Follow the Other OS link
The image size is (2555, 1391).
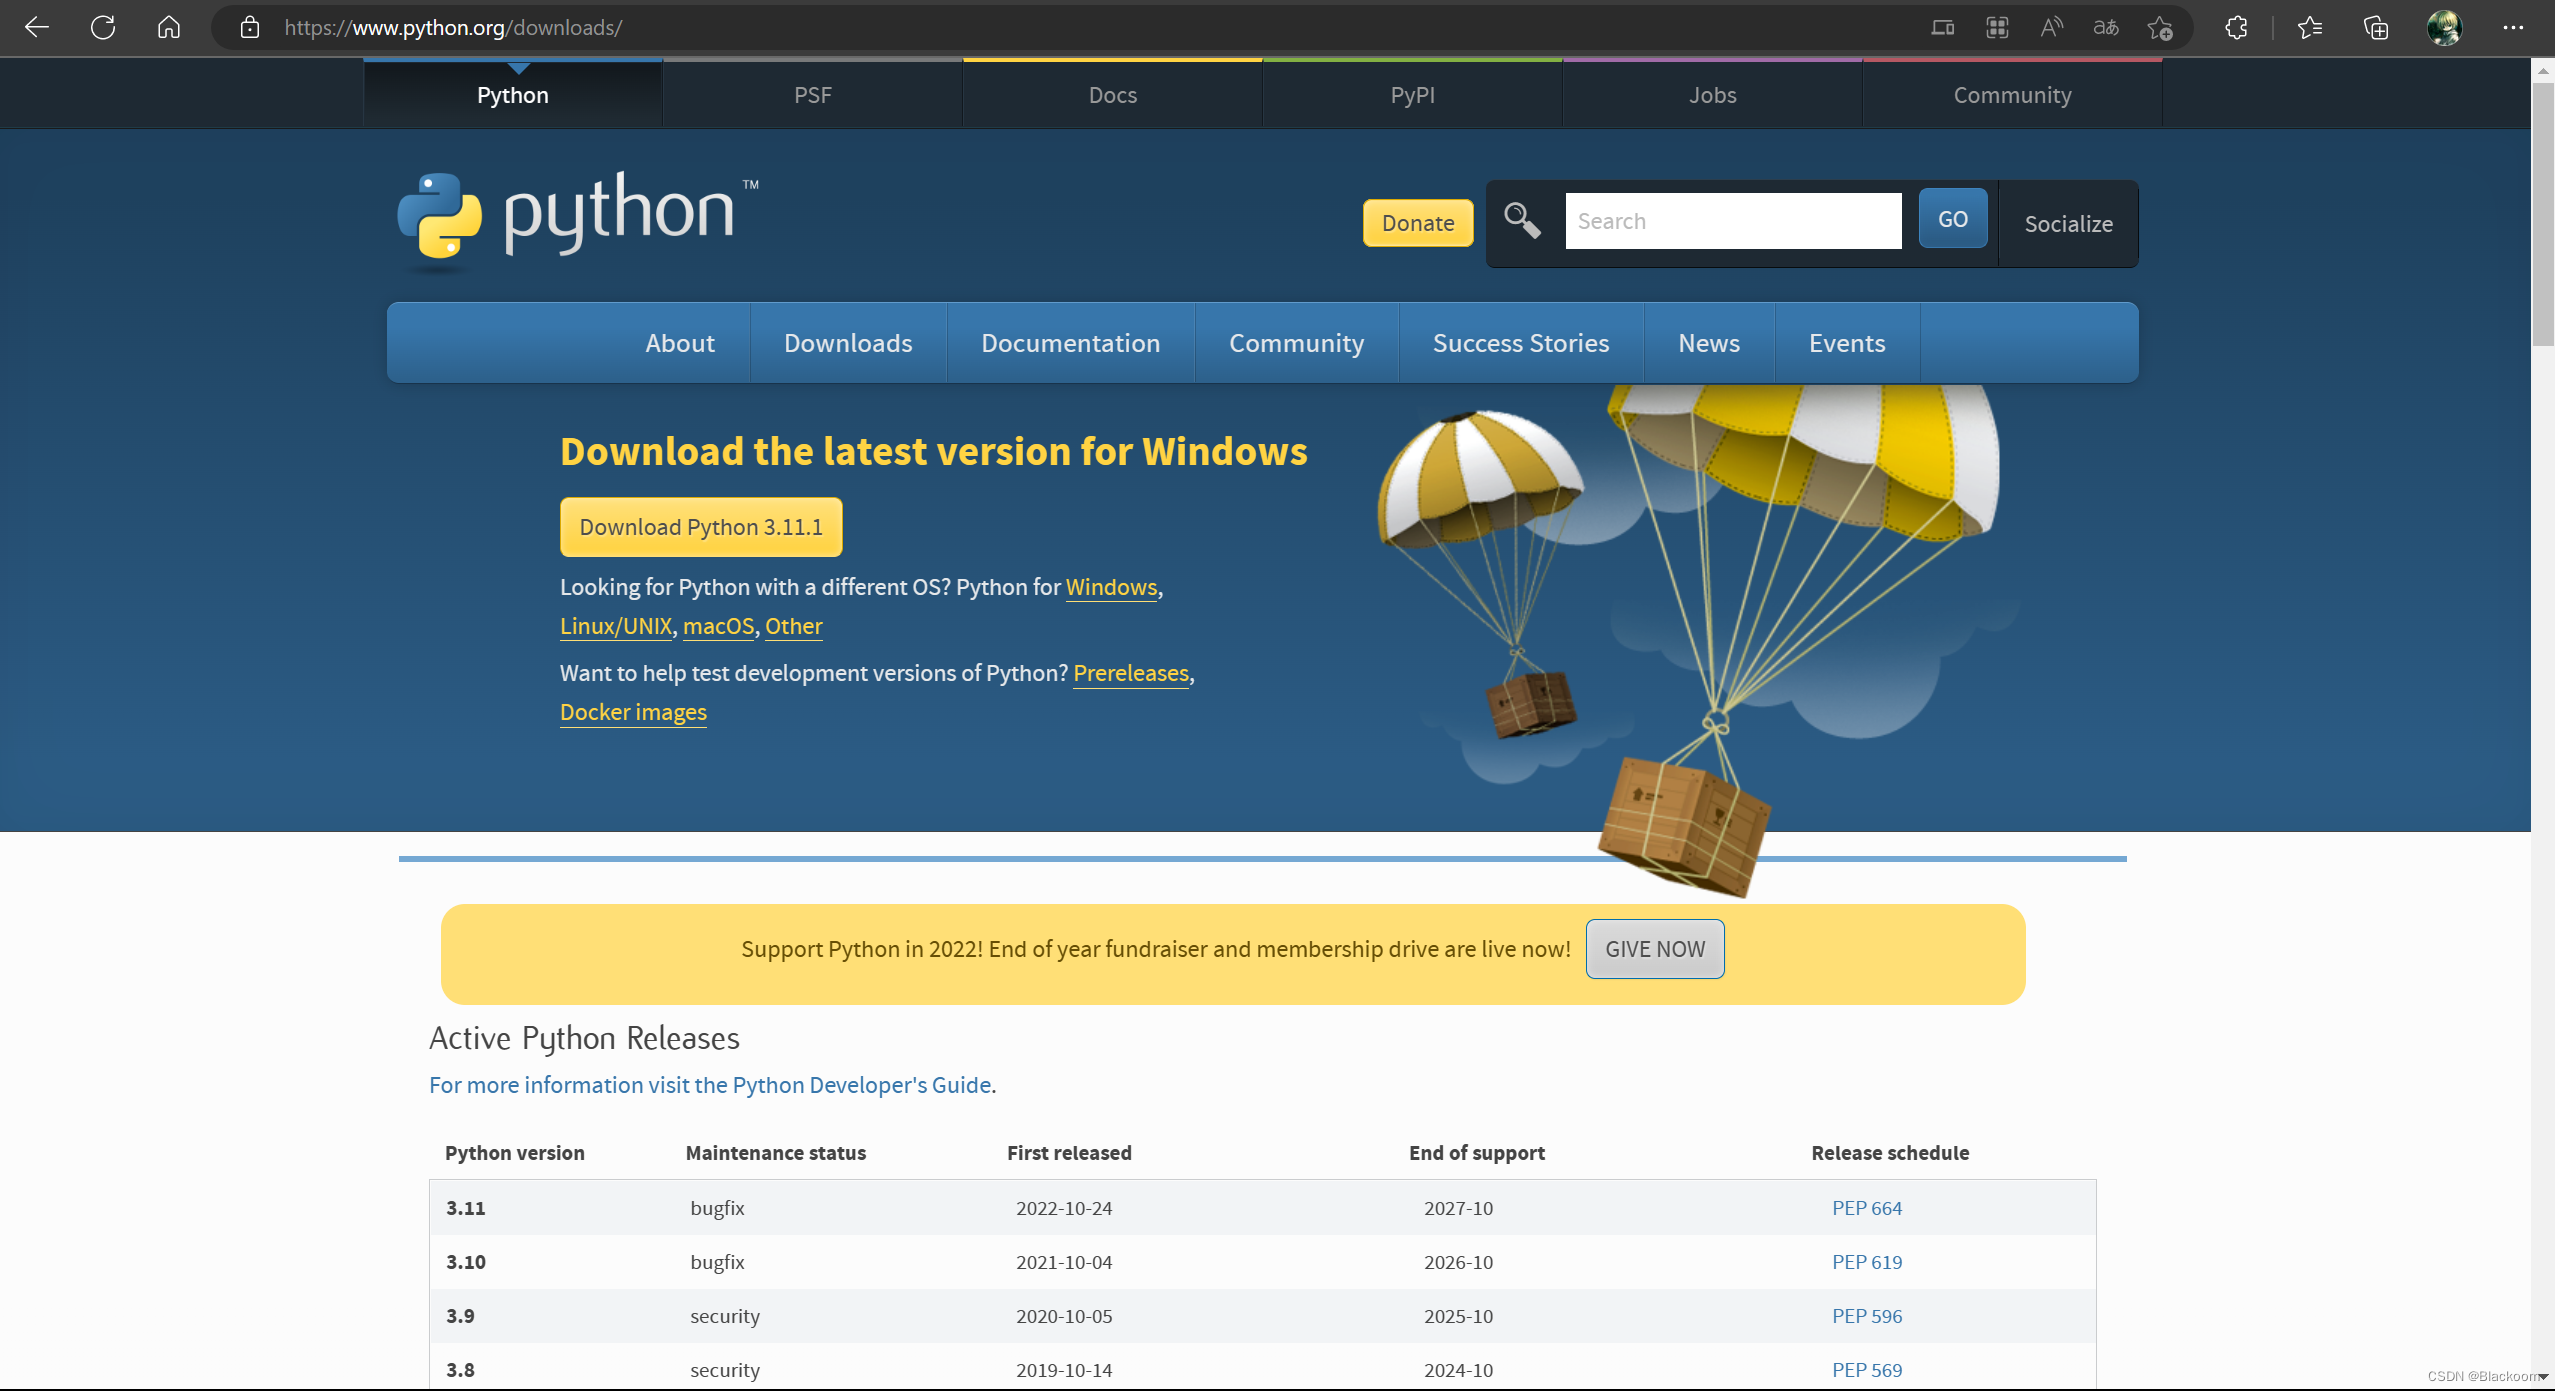point(794,626)
